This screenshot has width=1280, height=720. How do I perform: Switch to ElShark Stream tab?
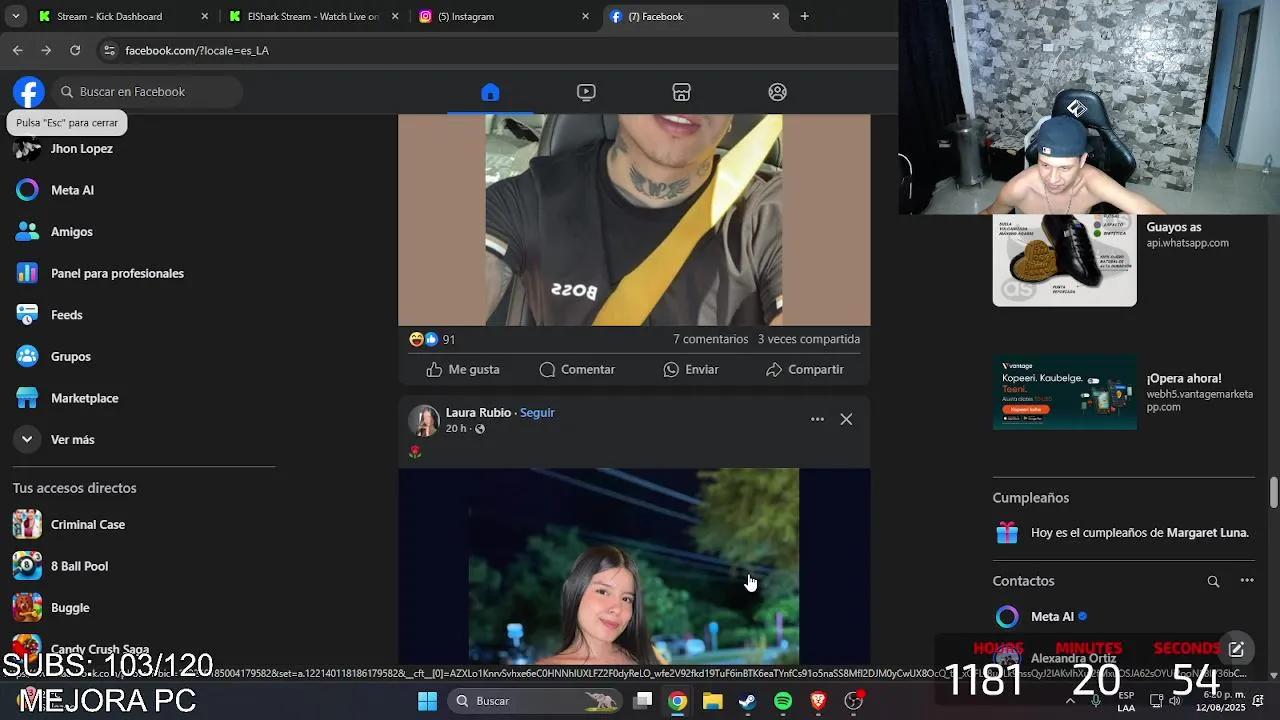pyautogui.click(x=312, y=16)
